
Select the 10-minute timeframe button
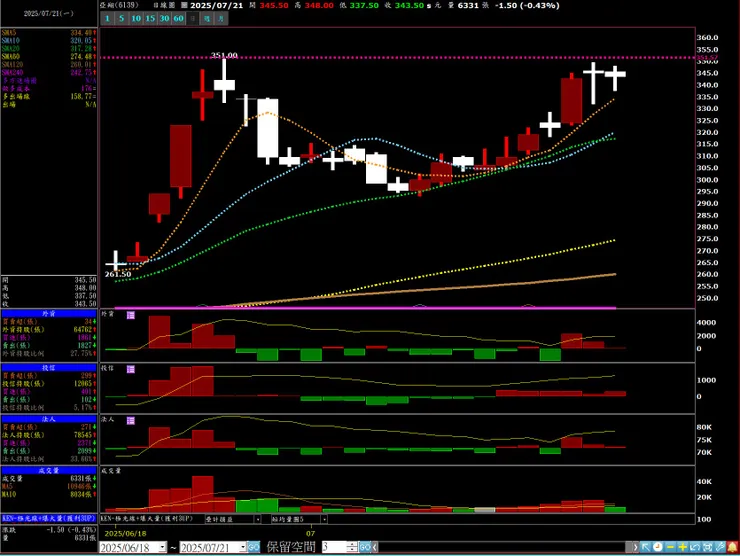(x=136, y=18)
